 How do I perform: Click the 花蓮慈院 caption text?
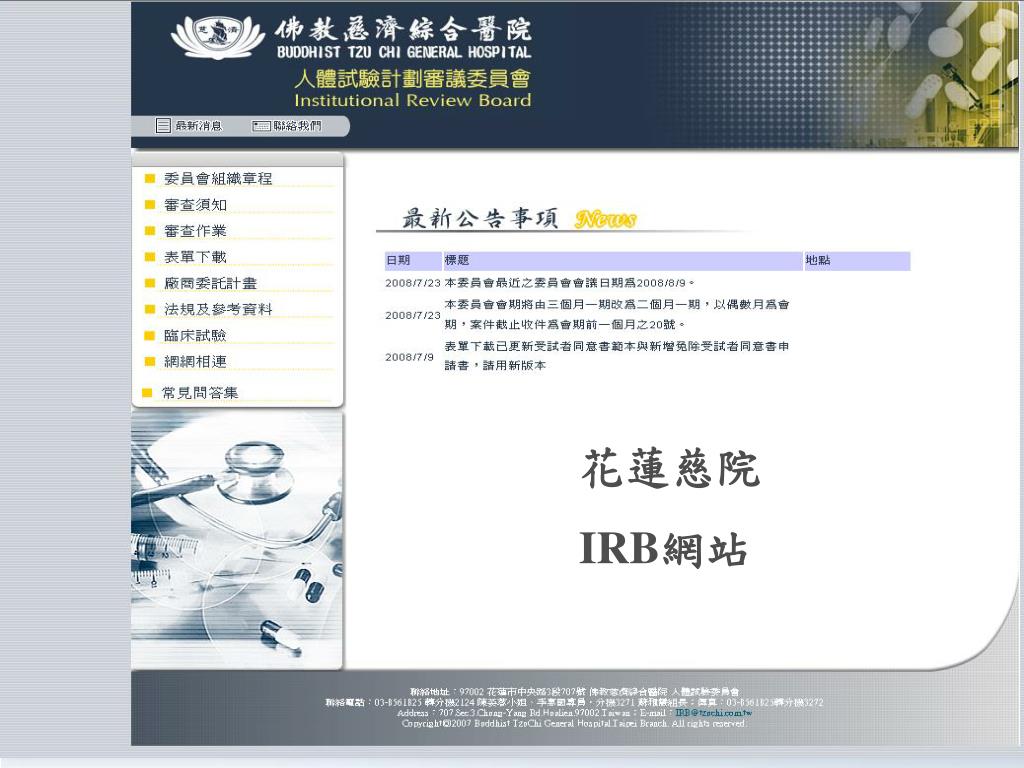pyautogui.click(x=671, y=469)
